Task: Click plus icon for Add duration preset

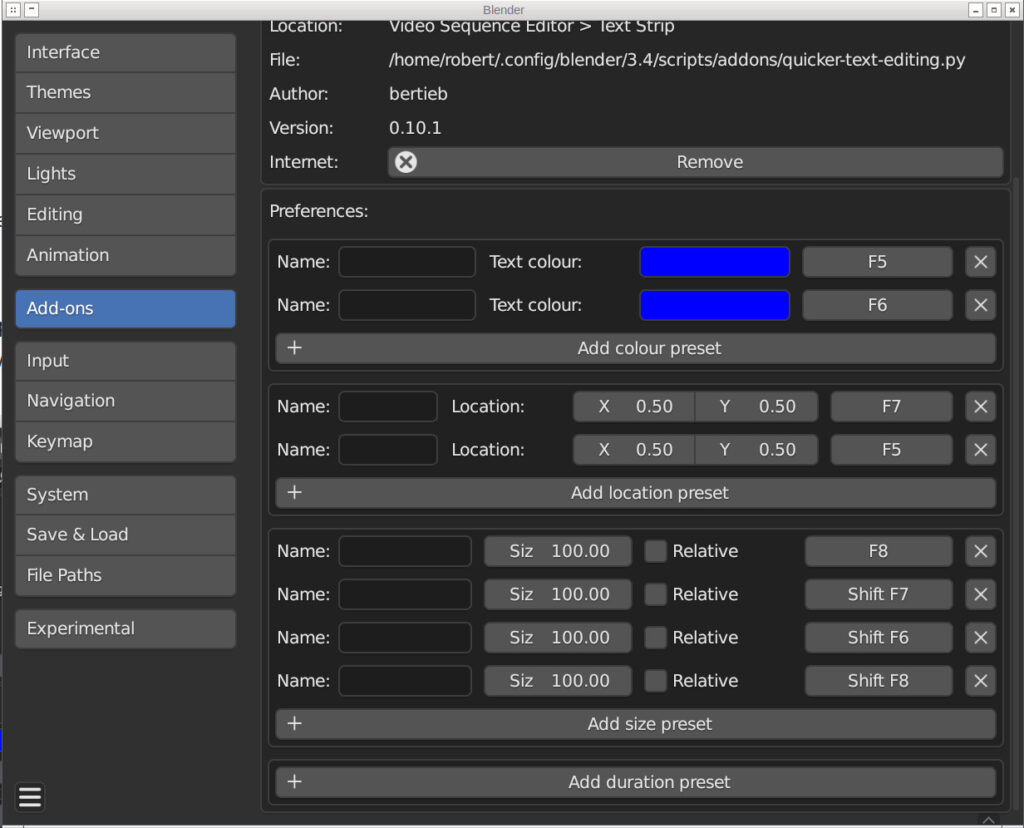Action: 295,782
